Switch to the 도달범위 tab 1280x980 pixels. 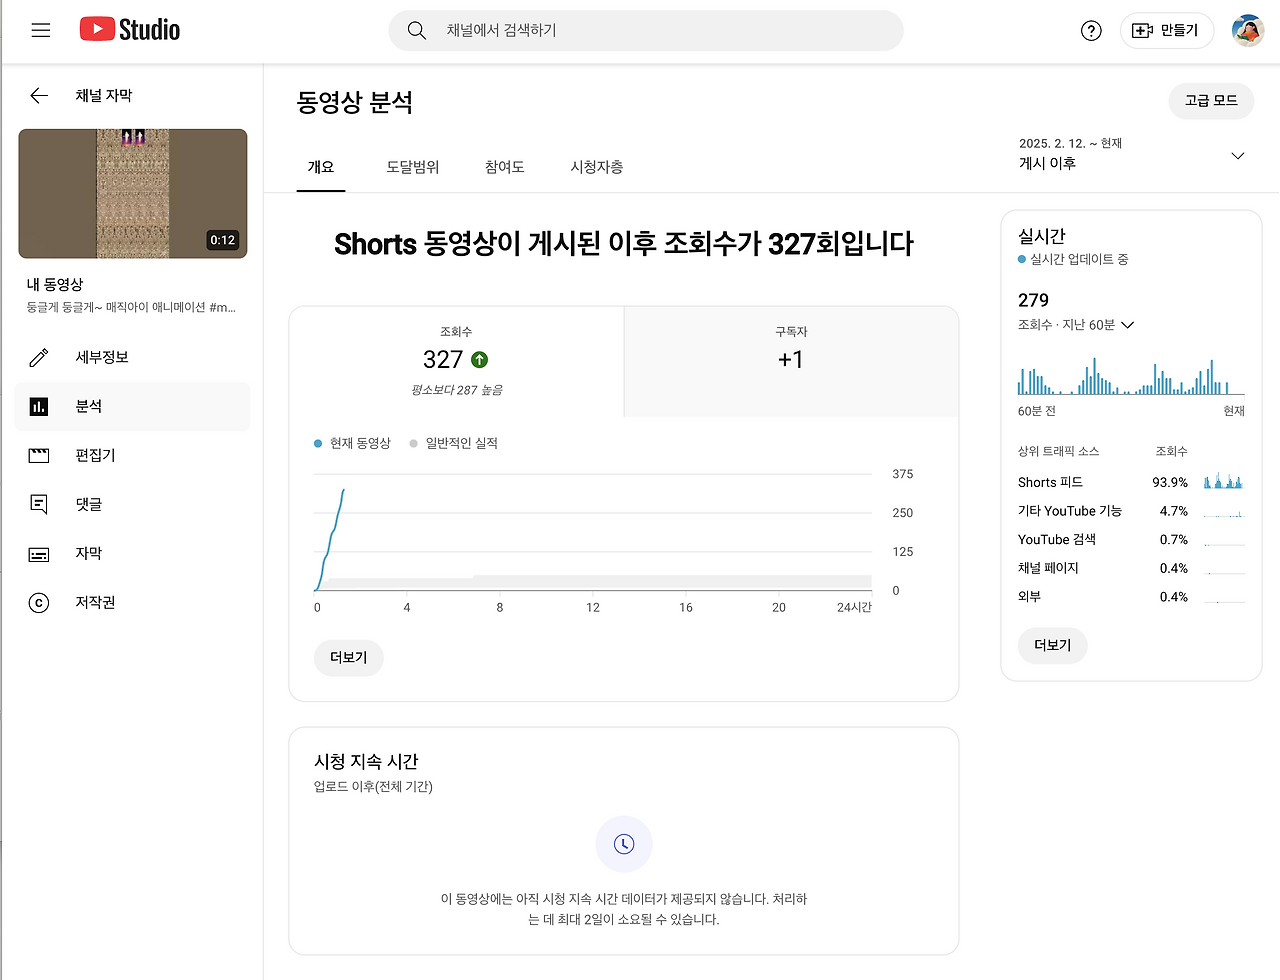click(411, 168)
